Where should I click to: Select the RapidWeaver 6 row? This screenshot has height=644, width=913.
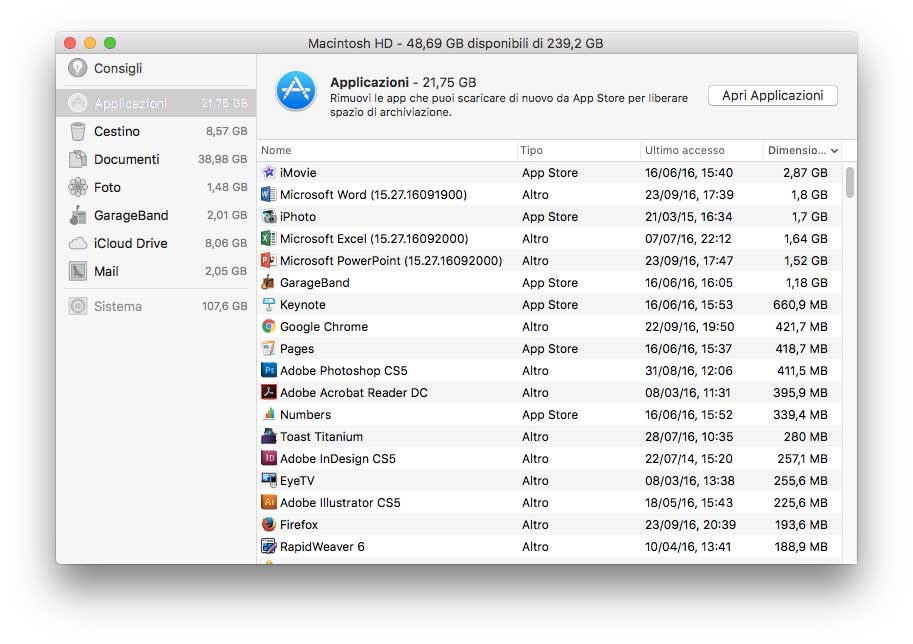(548, 547)
